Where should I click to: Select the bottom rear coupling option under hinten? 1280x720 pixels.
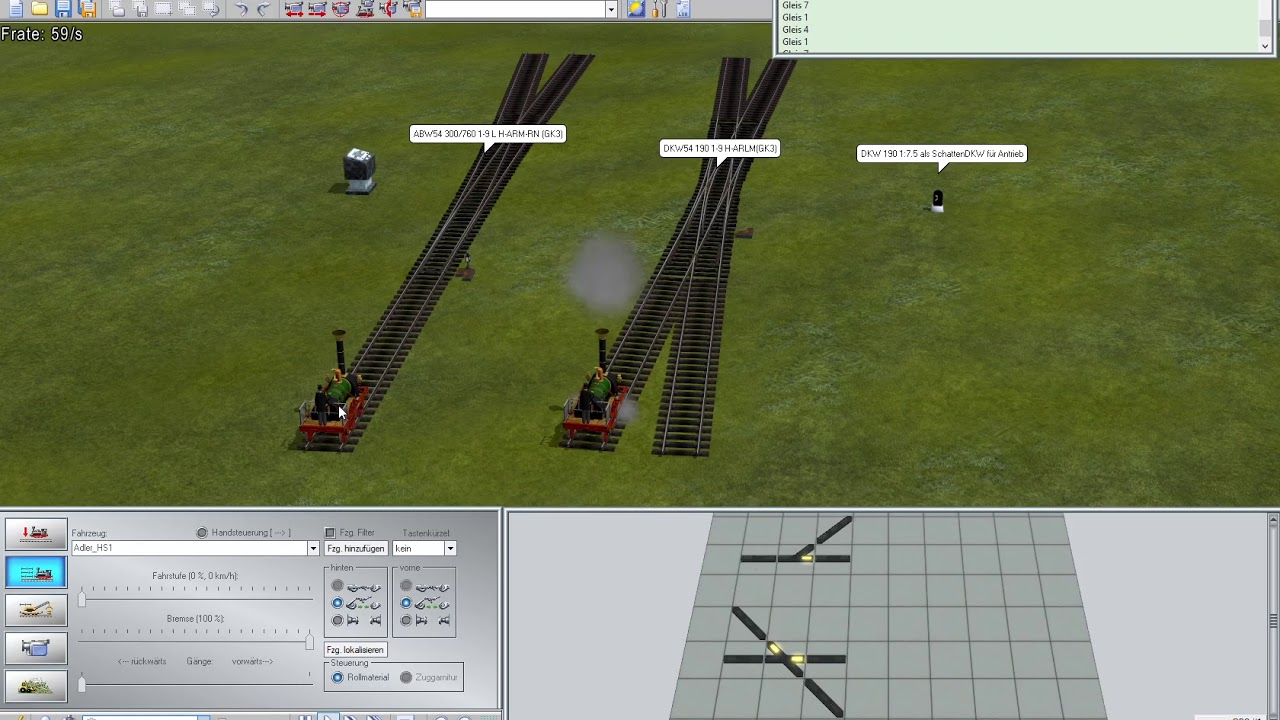click(338, 620)
